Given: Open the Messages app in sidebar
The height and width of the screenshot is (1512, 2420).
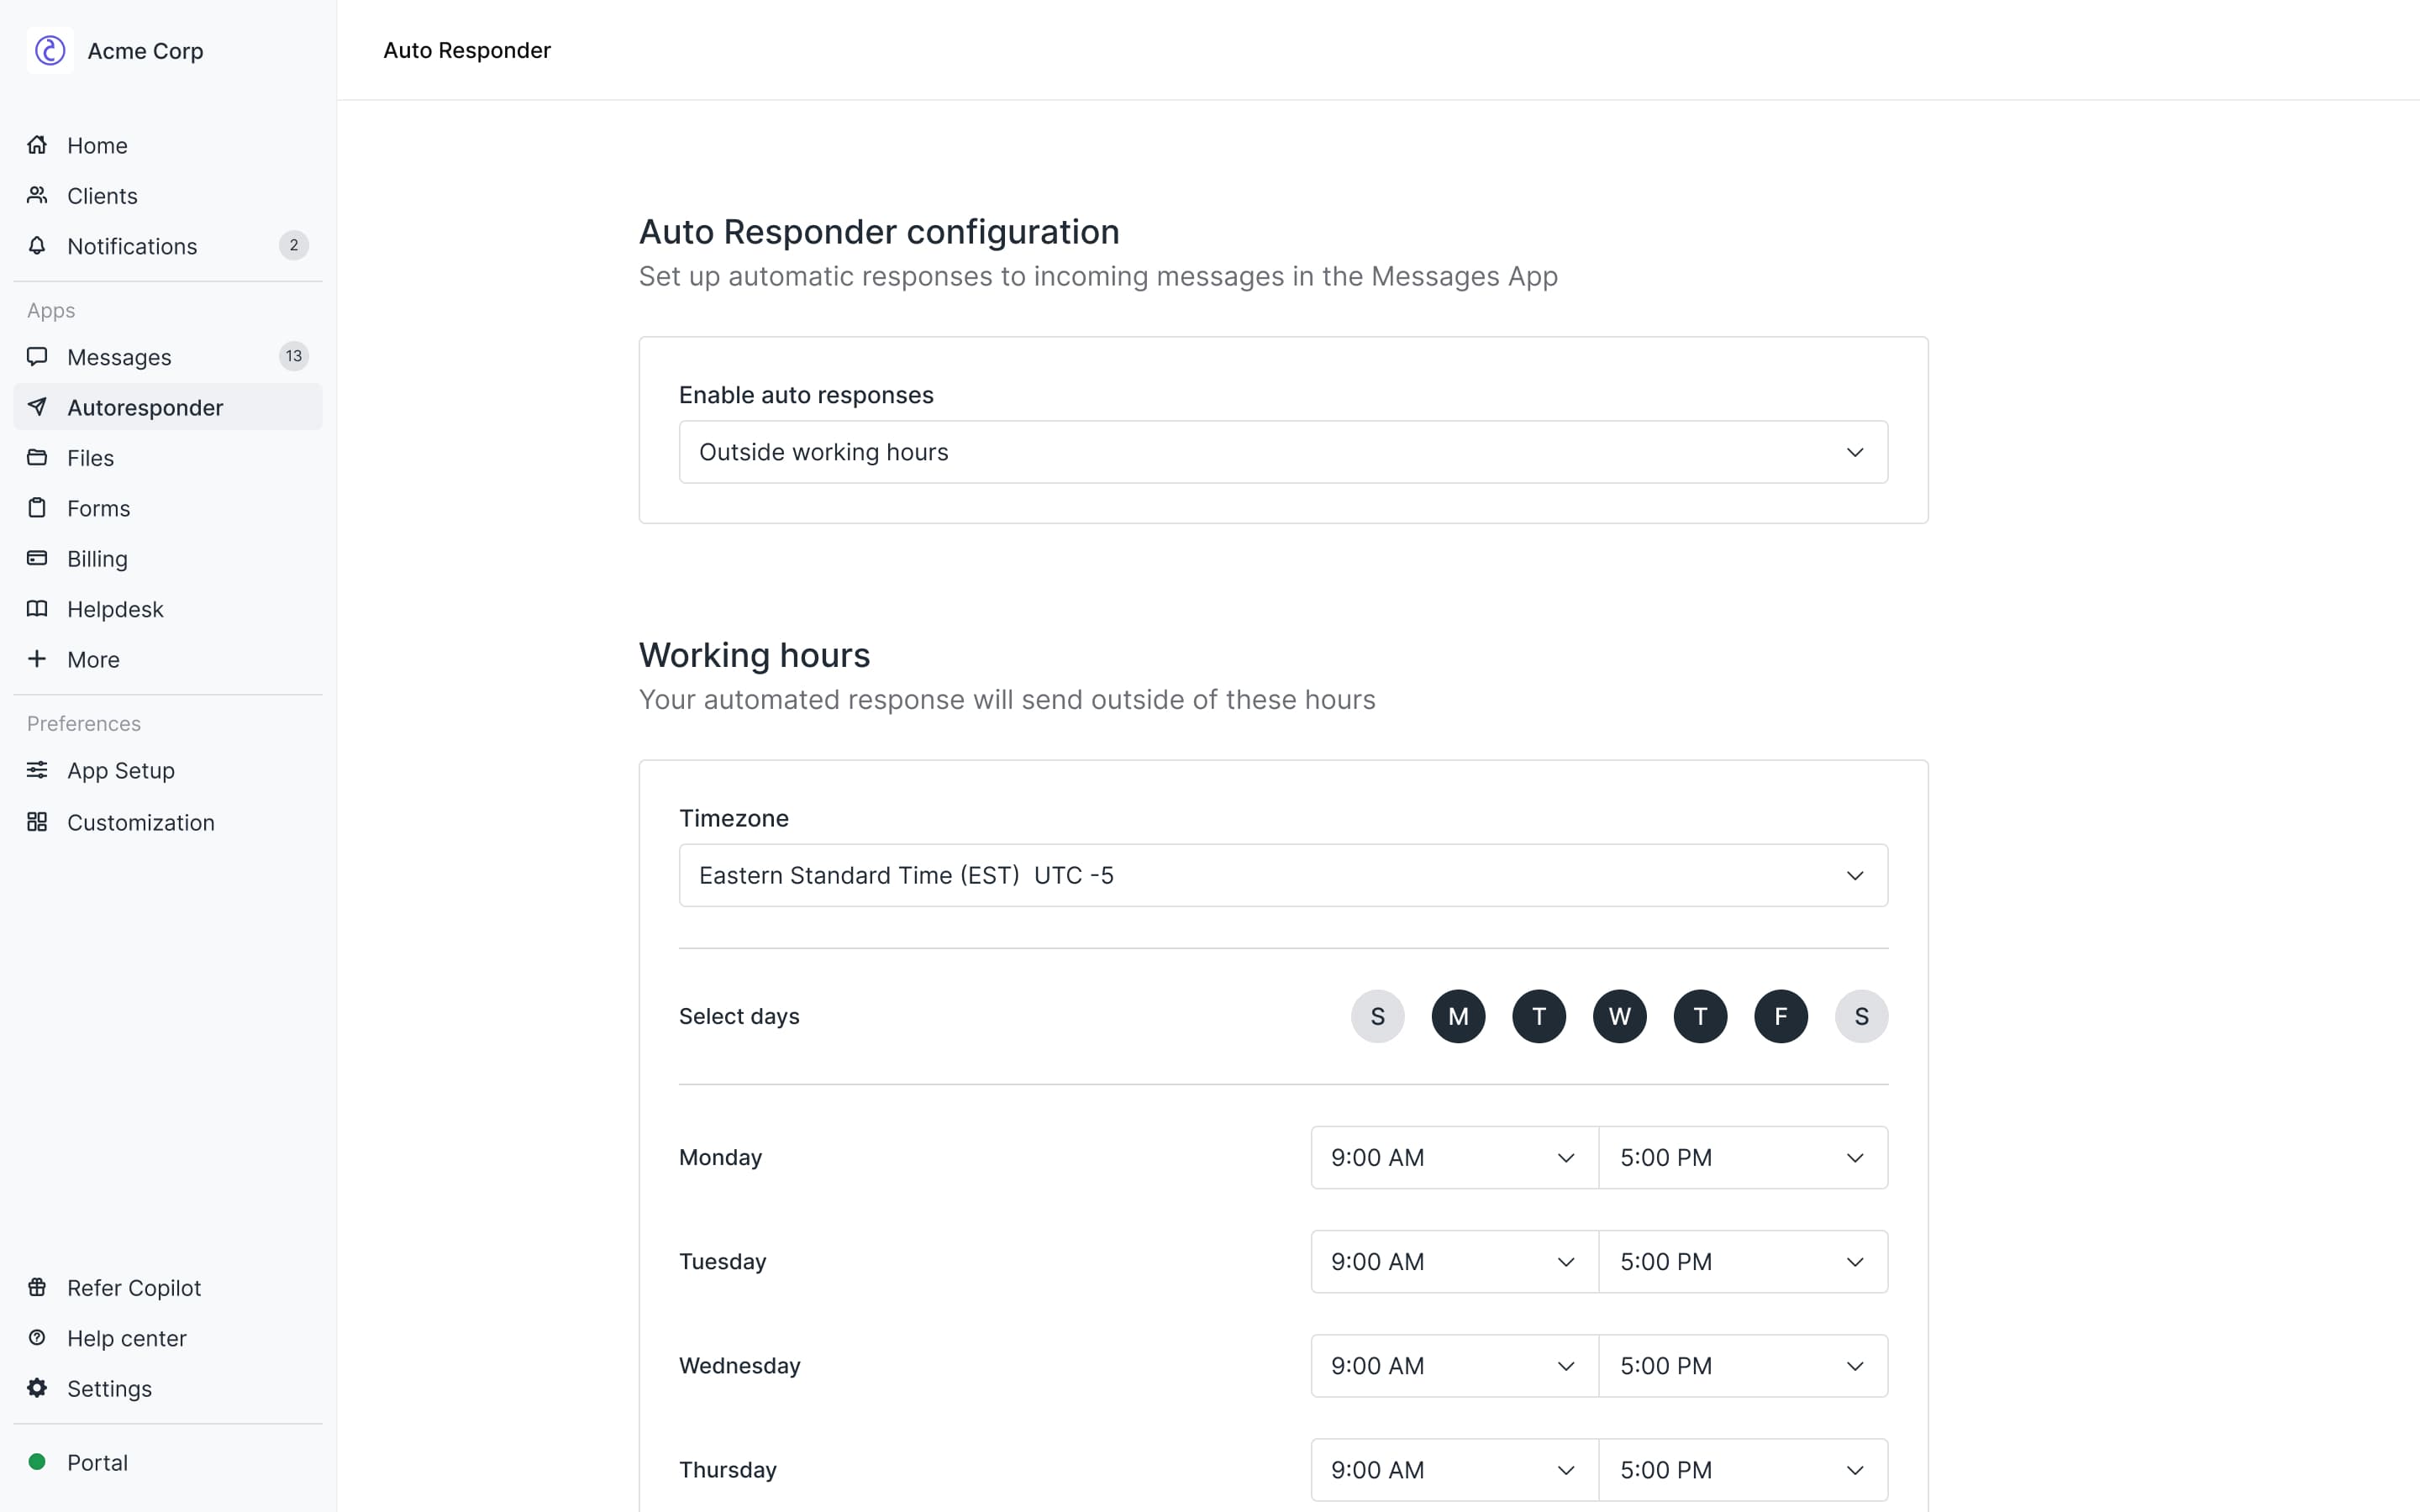Looking at the screenshot, I should coord(119,357).
